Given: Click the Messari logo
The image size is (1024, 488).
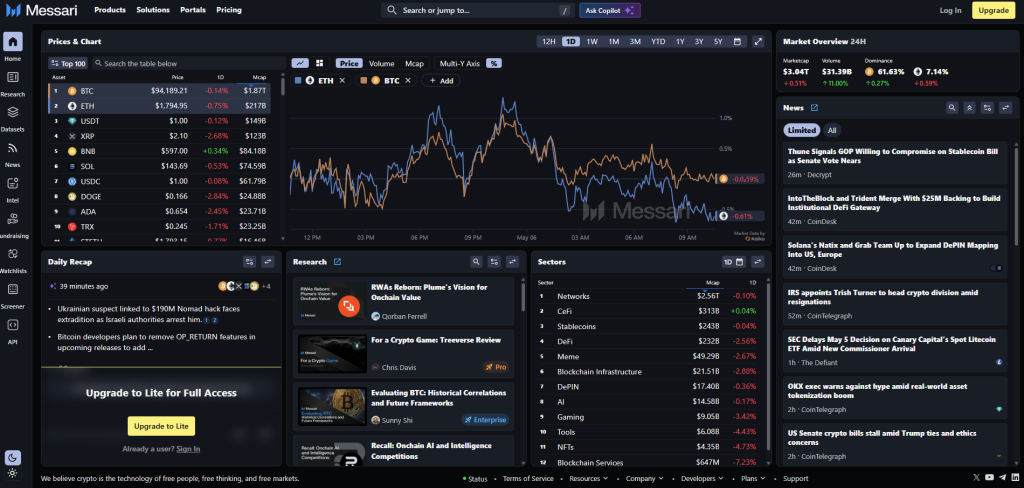Looking at the screenshot, I should click(42, 10).
